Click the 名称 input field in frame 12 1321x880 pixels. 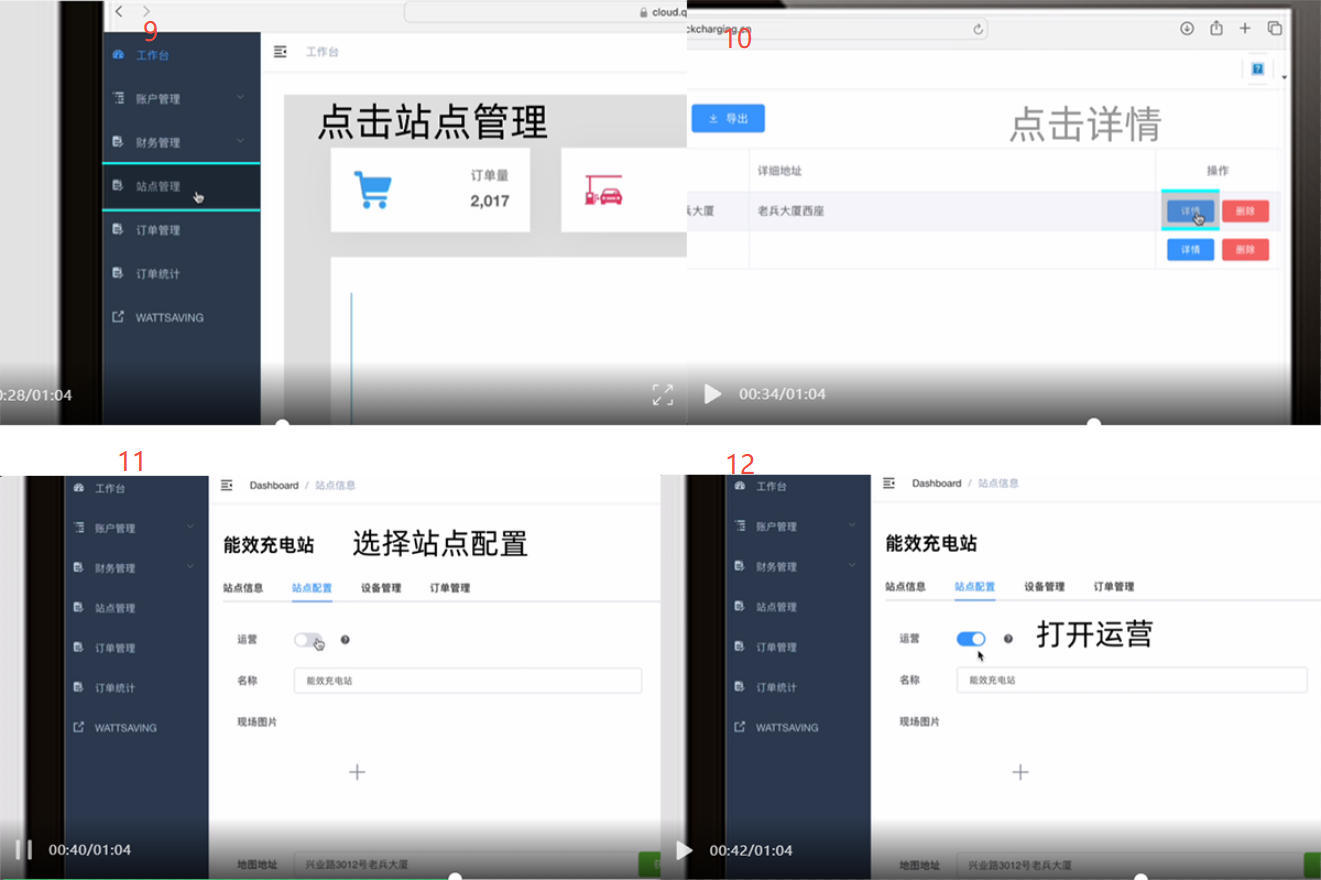pyautogui.click(x=1132, y=680)
